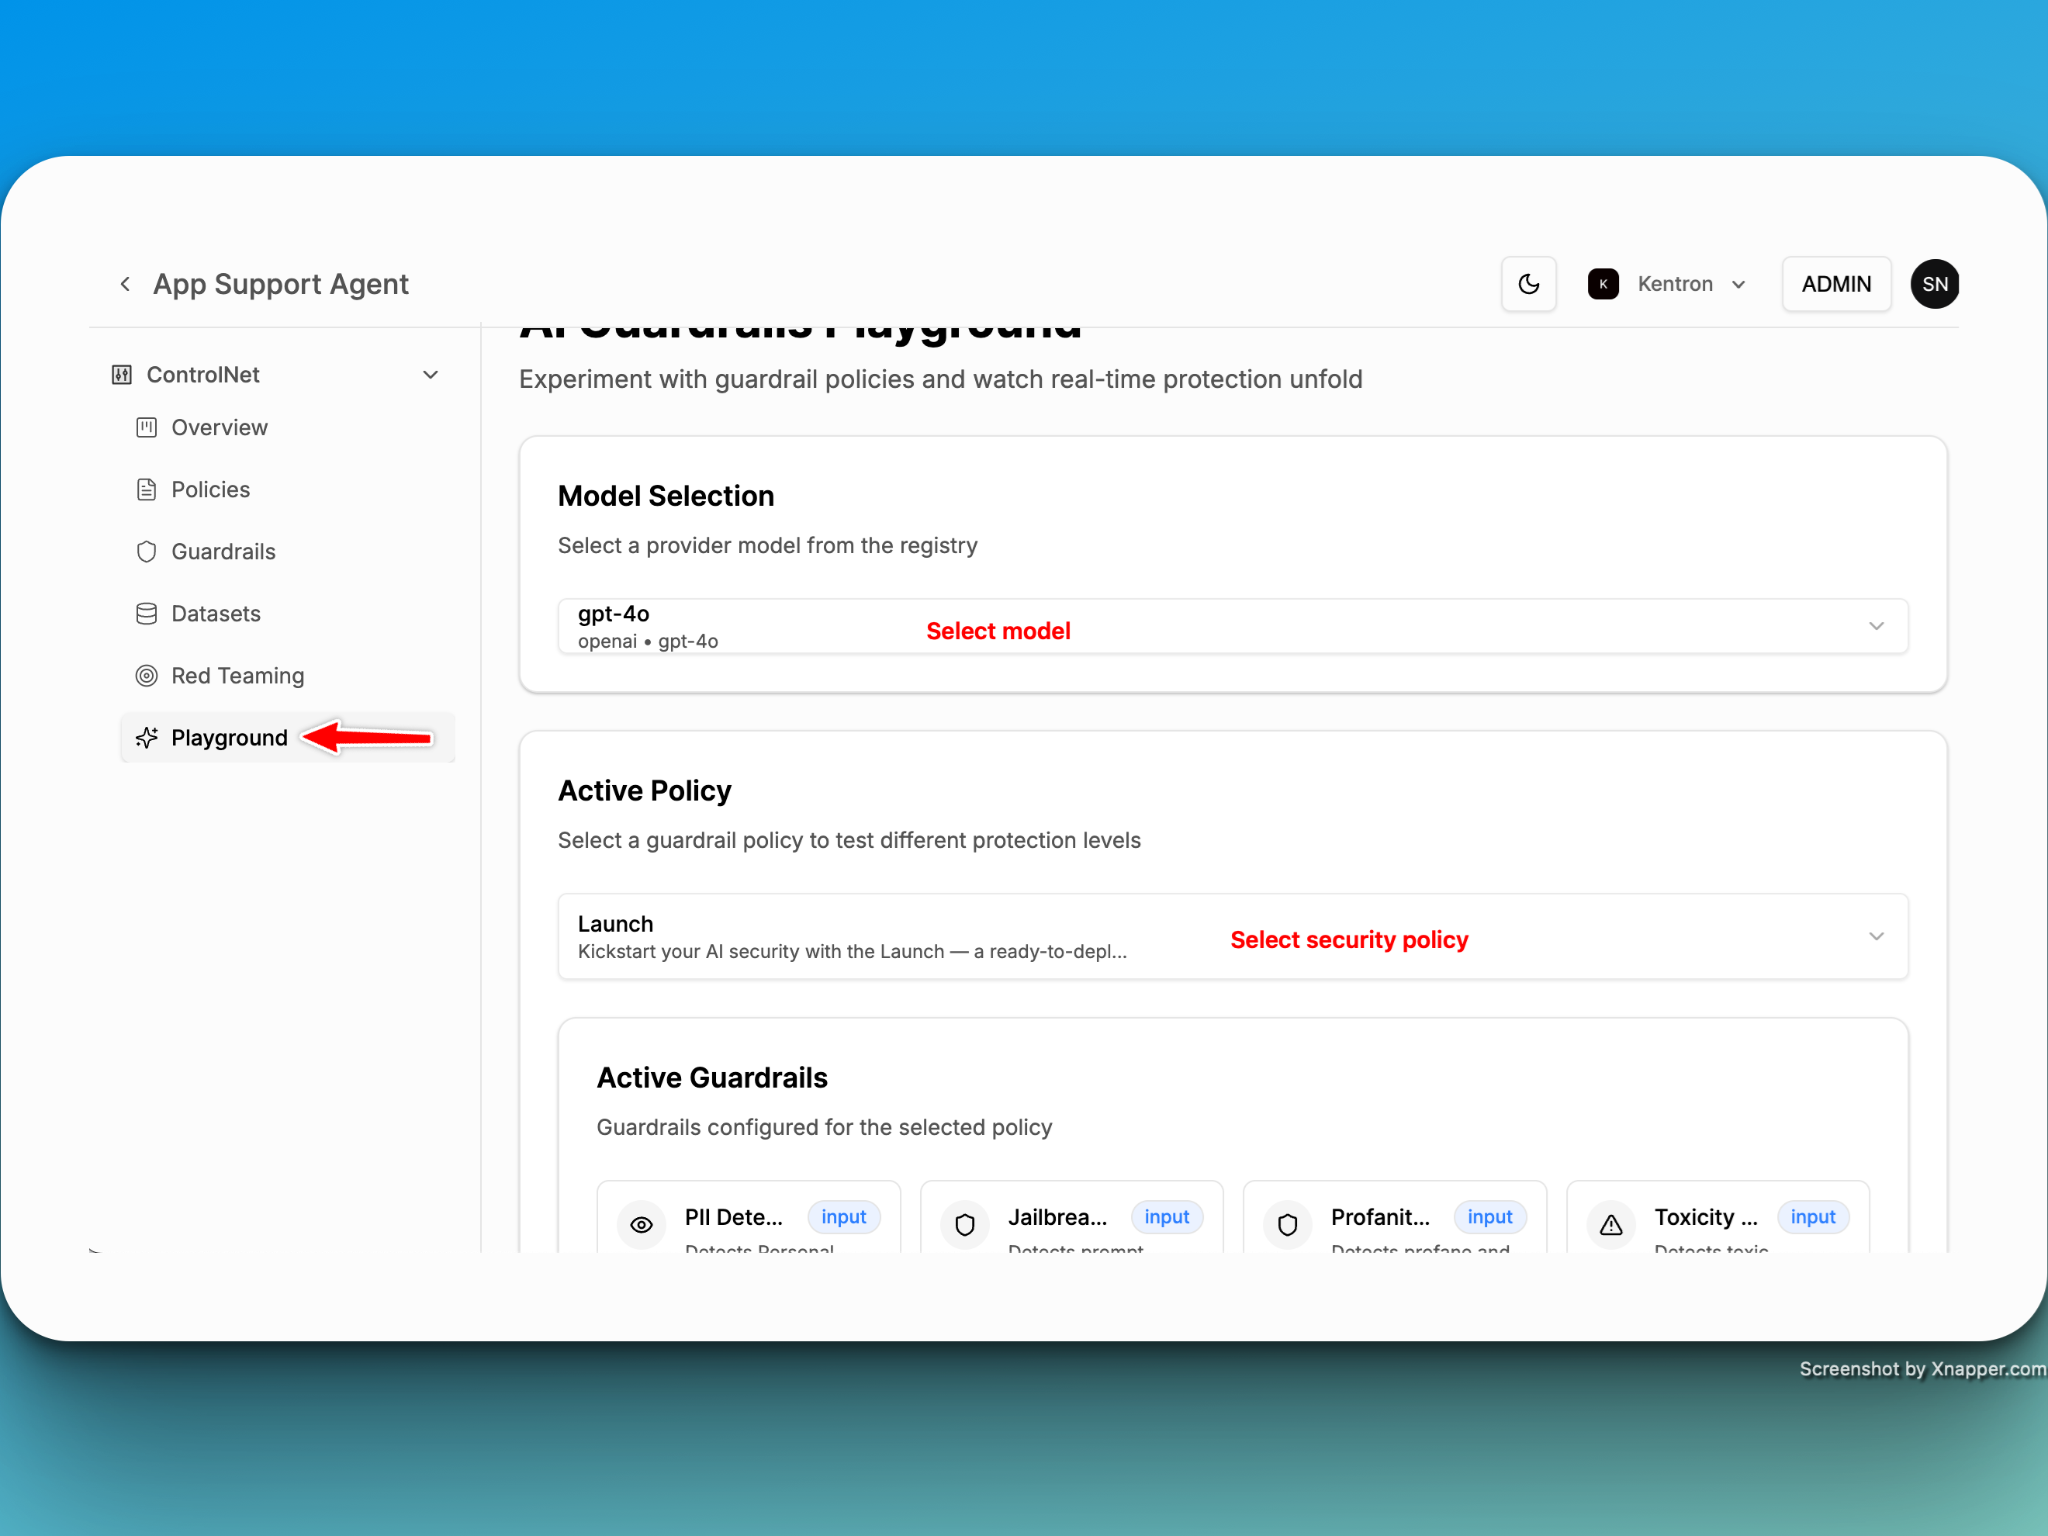Collapse the ControlNet section chevron
The height and width of the screenshot is (1536, 2048).
pyautogui.click(x=431, y=375)
